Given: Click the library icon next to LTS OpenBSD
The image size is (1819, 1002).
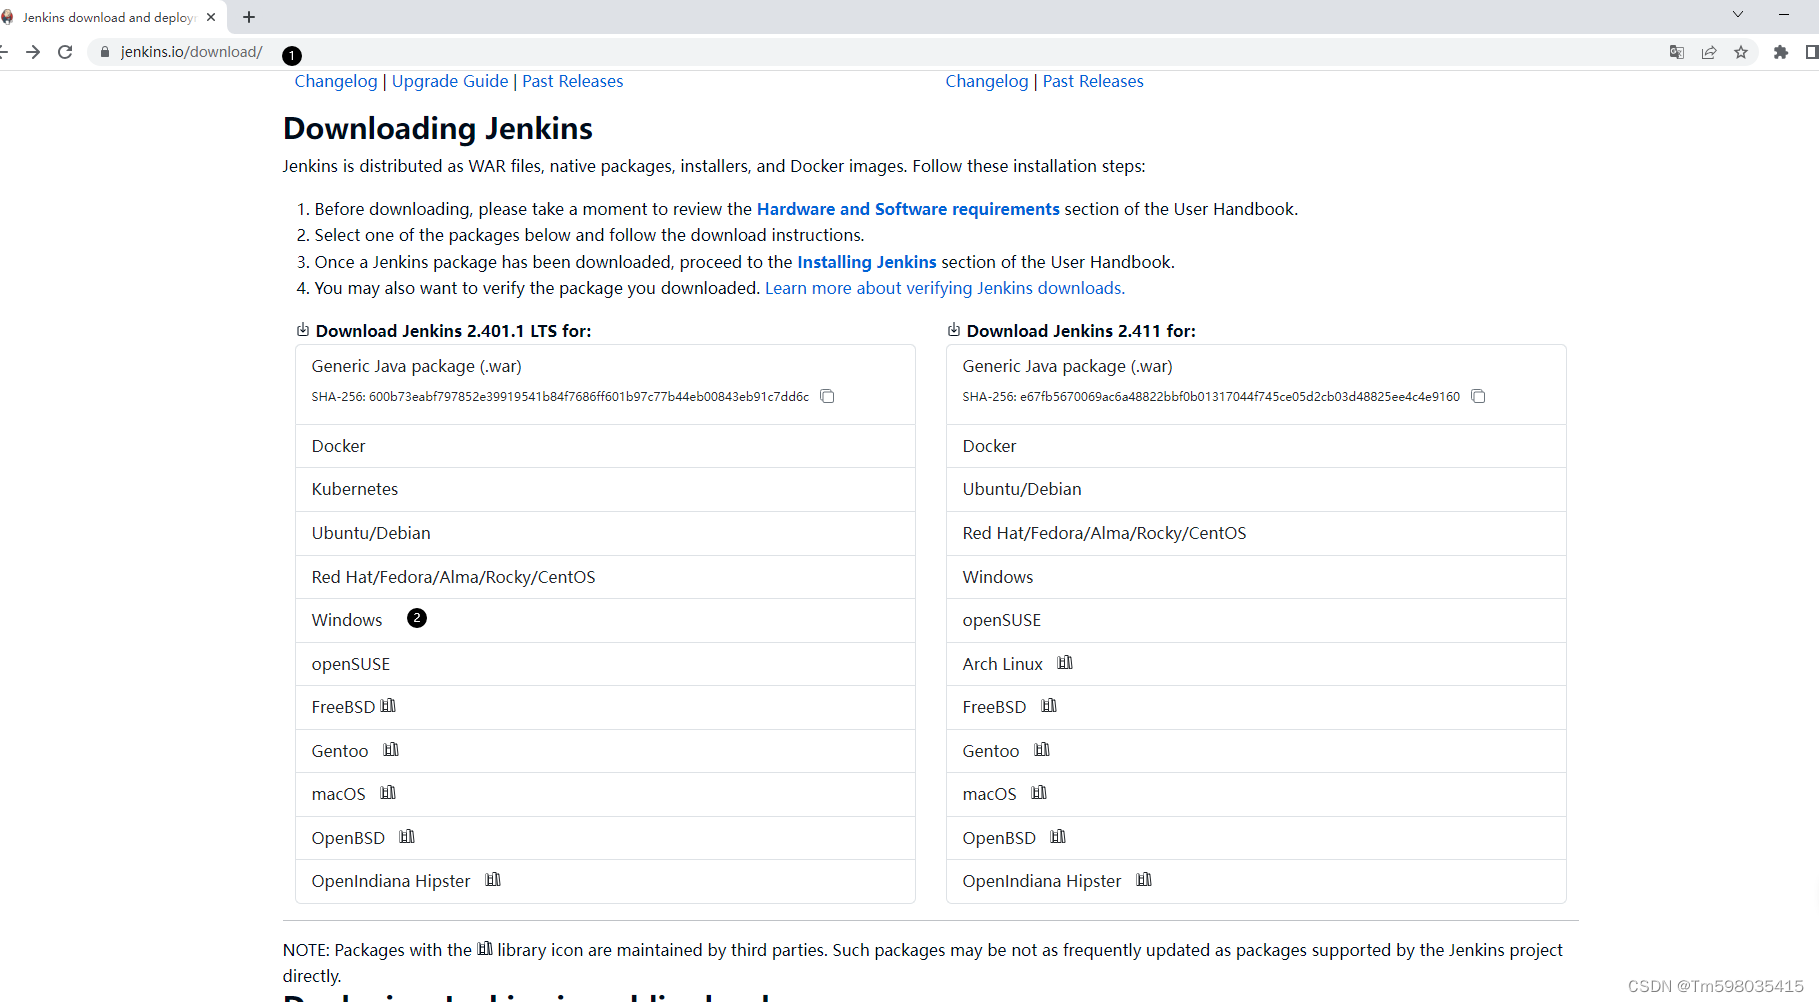Looking at the screenshot, I should 407,837.
